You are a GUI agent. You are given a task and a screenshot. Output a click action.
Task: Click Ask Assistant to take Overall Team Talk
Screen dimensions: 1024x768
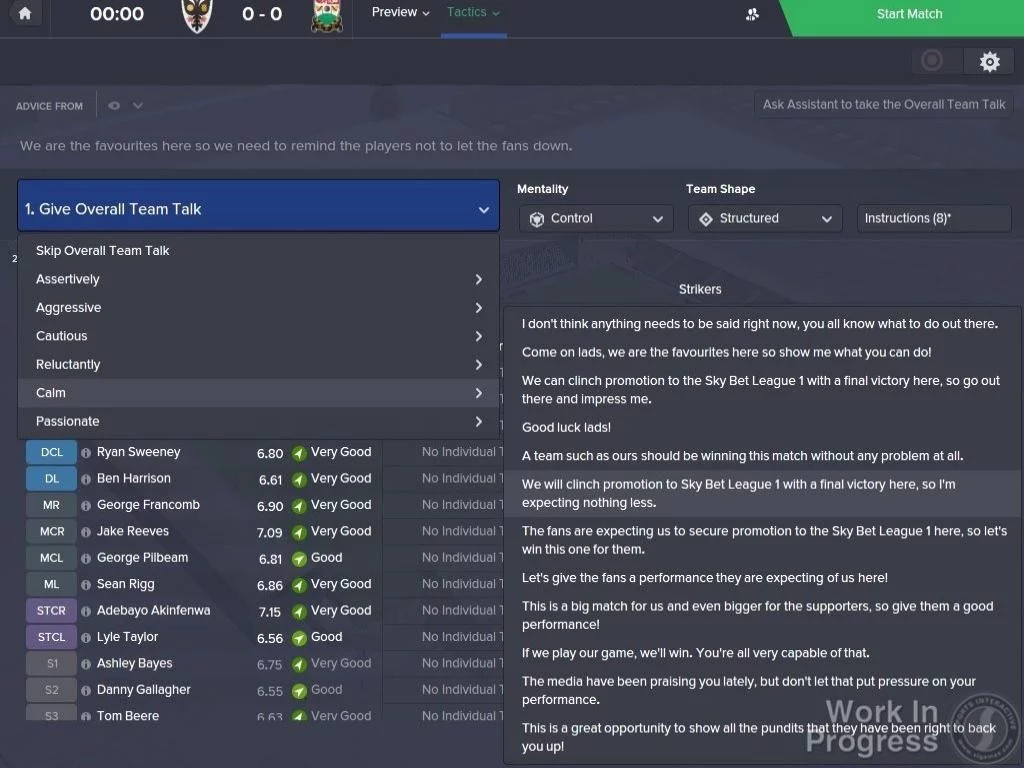884,104
